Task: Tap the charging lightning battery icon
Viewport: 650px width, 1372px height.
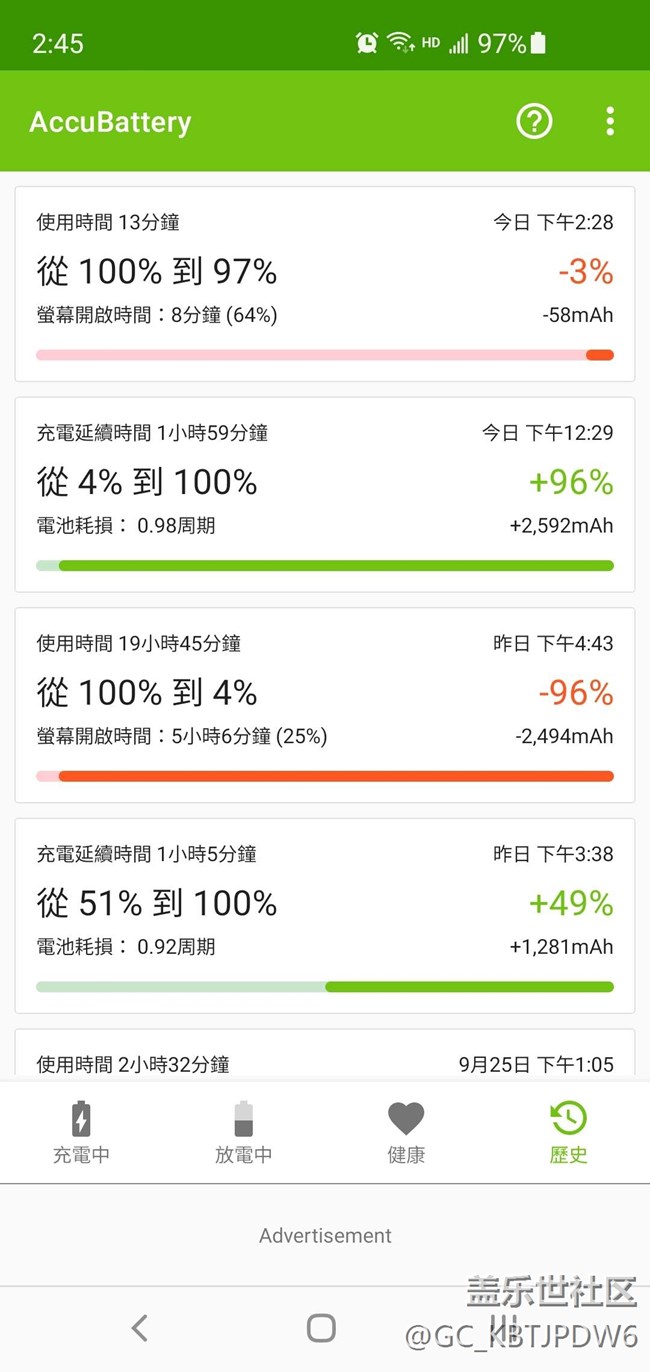Action: (x=81, y=1118)
